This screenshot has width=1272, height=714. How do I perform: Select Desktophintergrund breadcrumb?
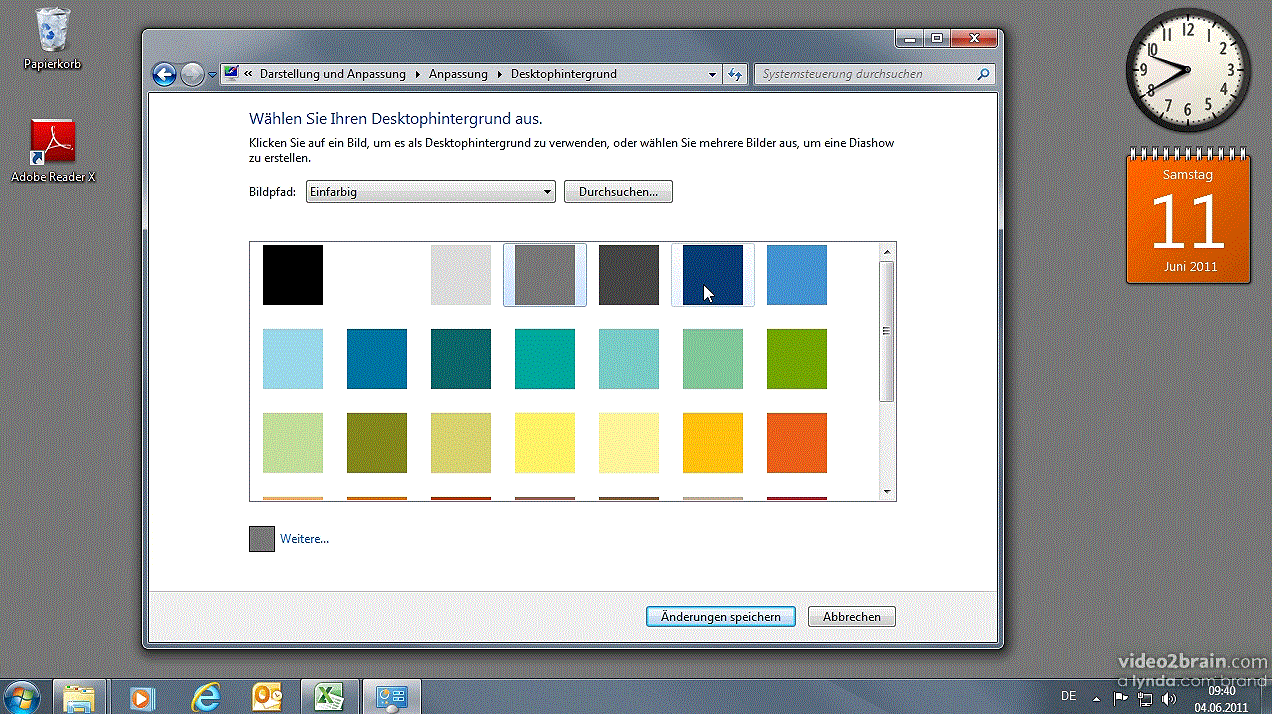click(564, 74)
